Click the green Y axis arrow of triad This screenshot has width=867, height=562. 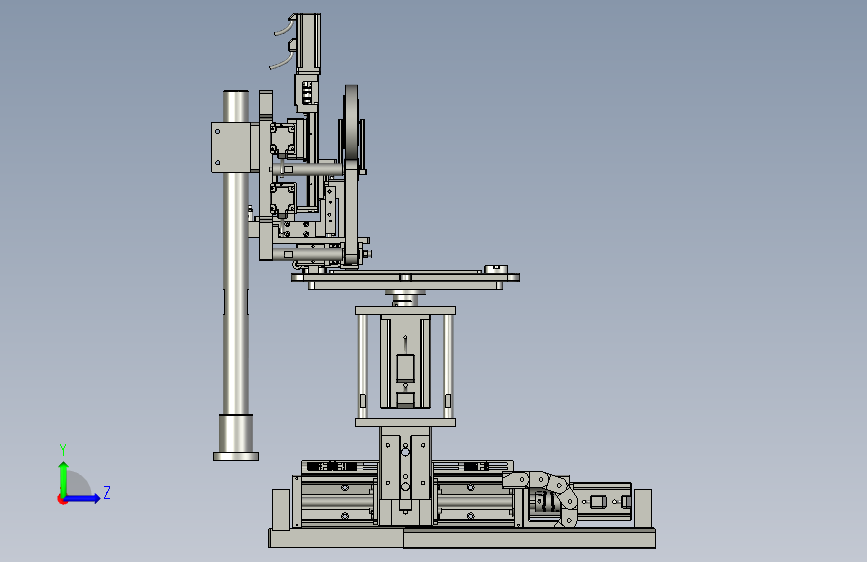point(64,478)
